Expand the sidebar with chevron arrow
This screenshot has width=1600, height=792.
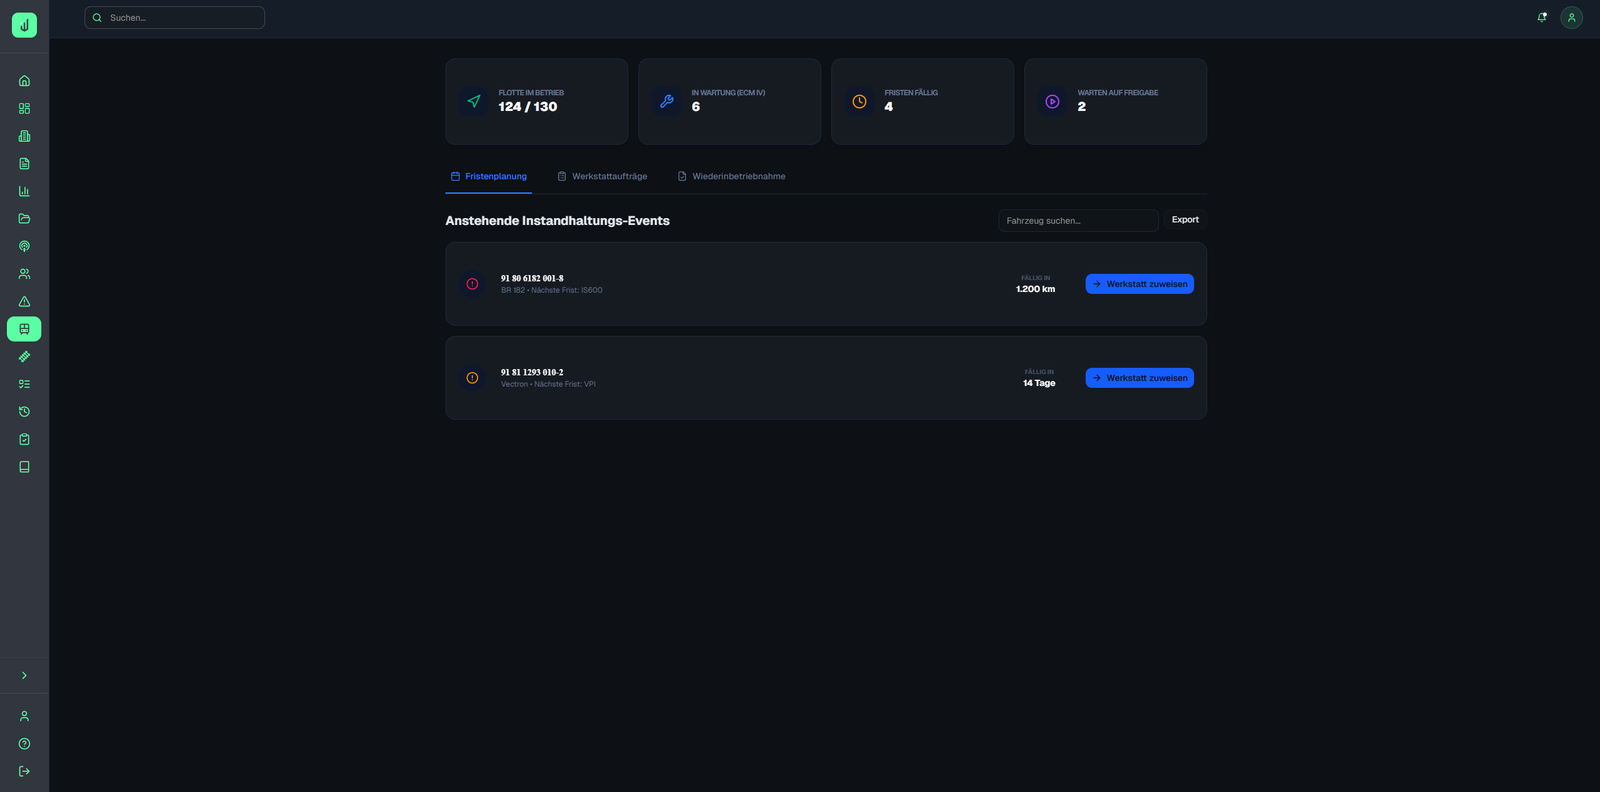tap(24, 676)
